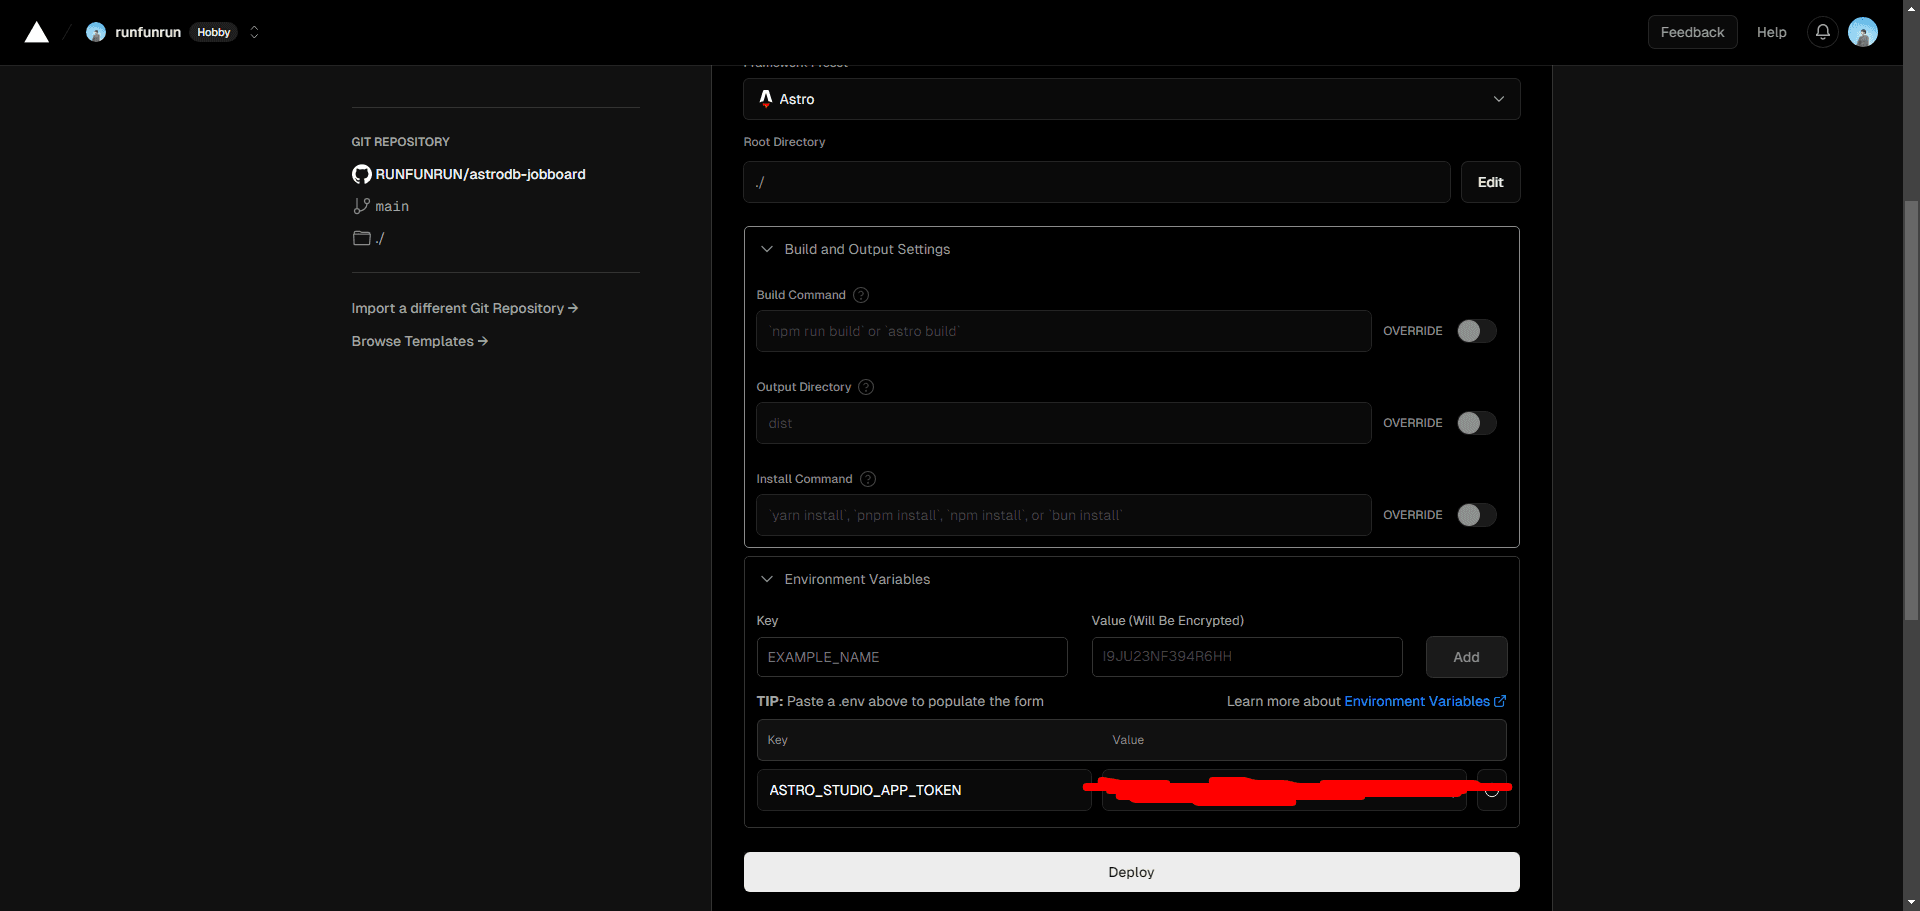
Task: Open the user profile avatar menu
Action: click(1862, 32)
